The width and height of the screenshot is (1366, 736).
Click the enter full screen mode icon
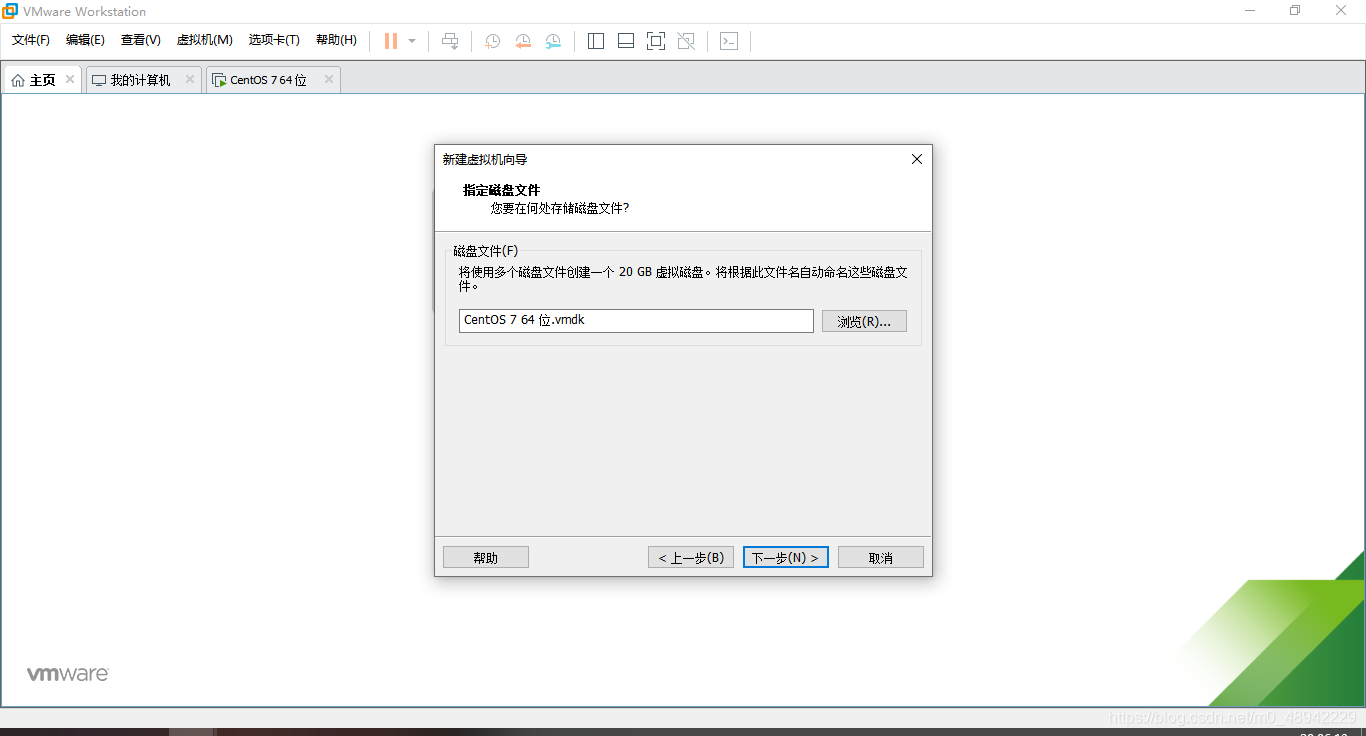656,41
